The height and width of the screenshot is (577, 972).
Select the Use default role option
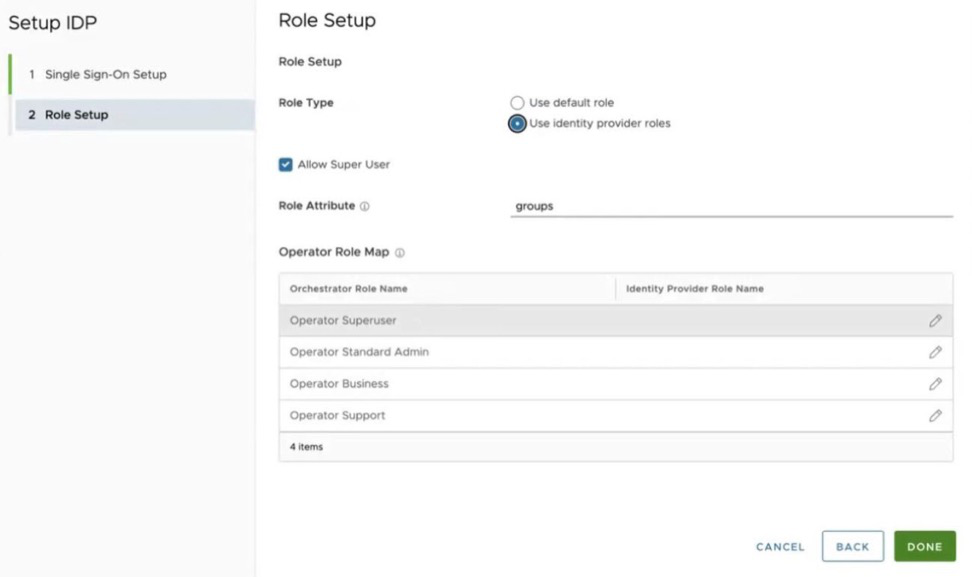point(517,103)
